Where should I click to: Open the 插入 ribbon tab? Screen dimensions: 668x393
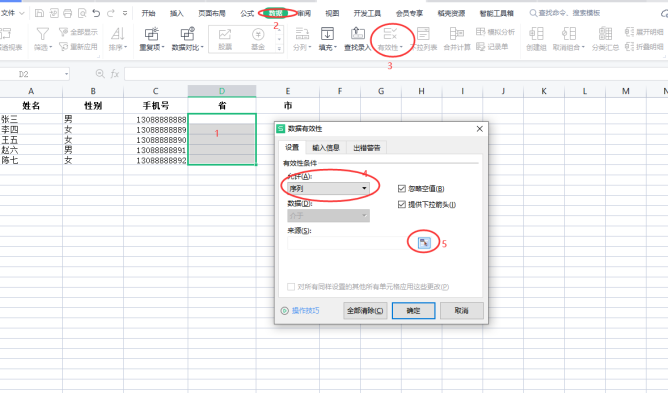click(x=176, y=13)
